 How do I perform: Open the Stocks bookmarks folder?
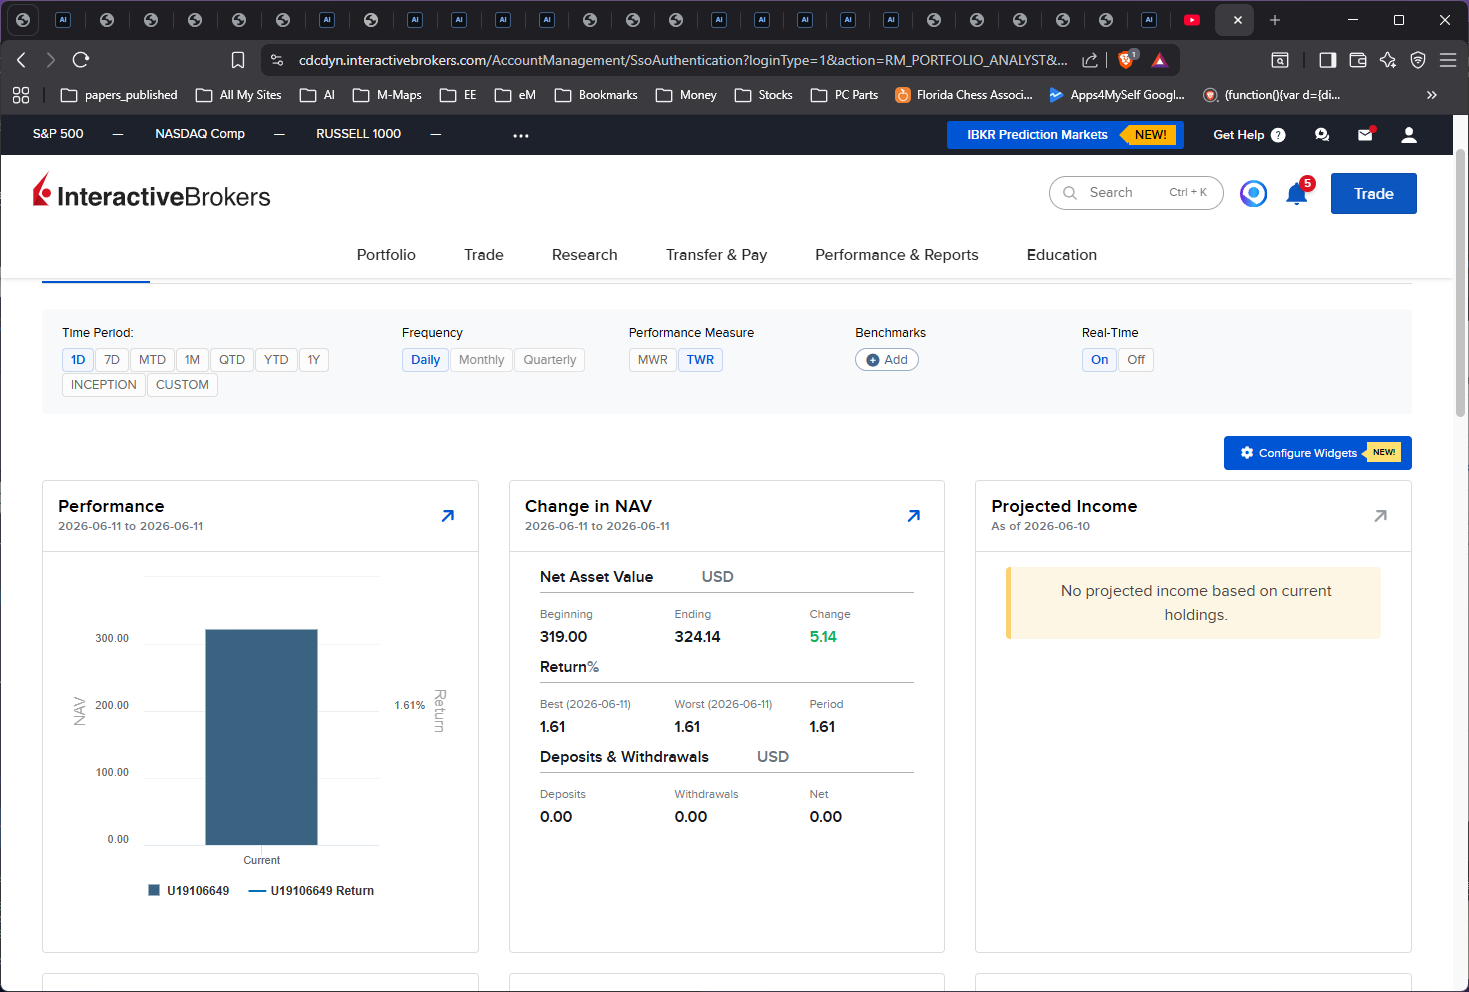pyautogui.click(x=764, y=95)
